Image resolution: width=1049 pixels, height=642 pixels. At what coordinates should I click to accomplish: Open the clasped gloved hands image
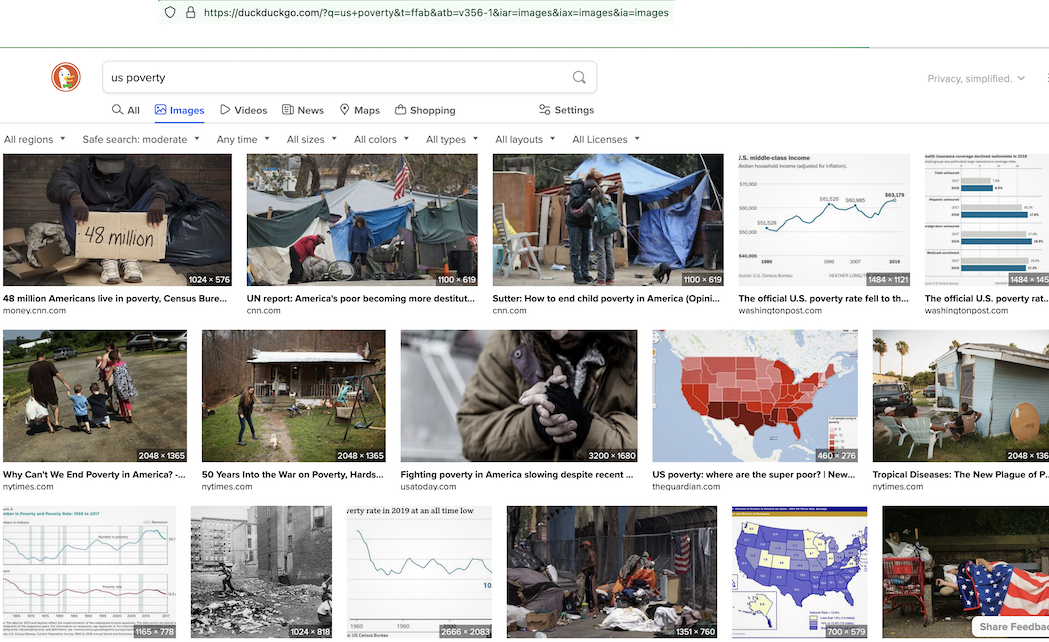(518, 396)
